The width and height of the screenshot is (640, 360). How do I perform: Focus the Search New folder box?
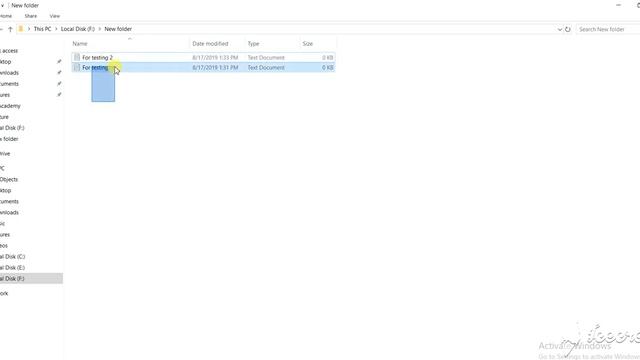pos(608,29)
